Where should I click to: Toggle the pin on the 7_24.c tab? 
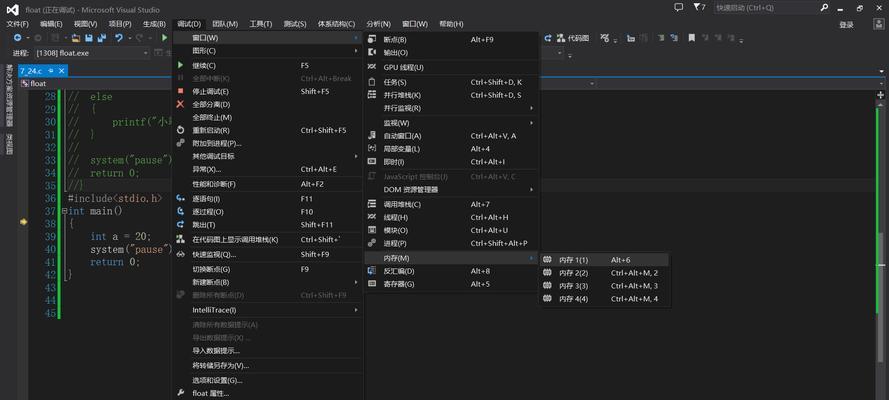click(x=50, y=71)
